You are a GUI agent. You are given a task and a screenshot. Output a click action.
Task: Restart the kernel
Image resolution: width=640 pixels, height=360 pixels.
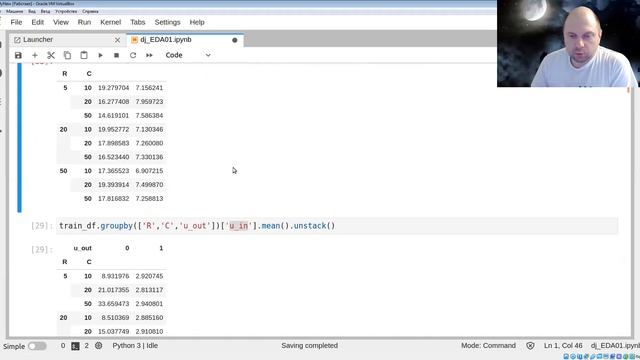point(133,55)
